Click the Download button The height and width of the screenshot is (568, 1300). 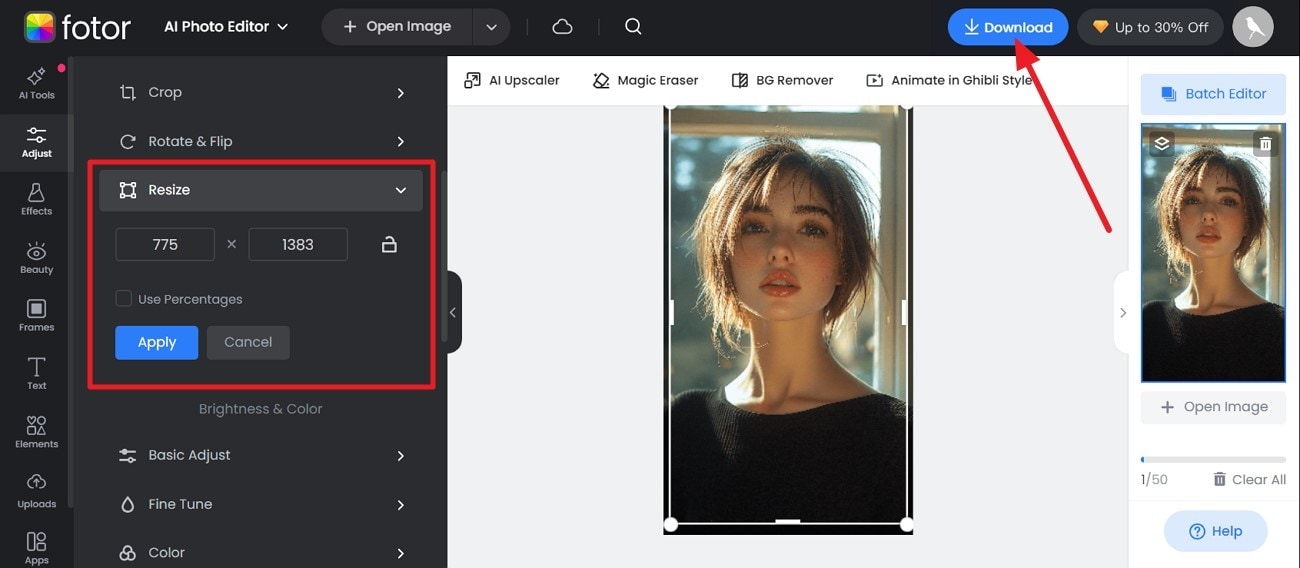[1008, 27]
